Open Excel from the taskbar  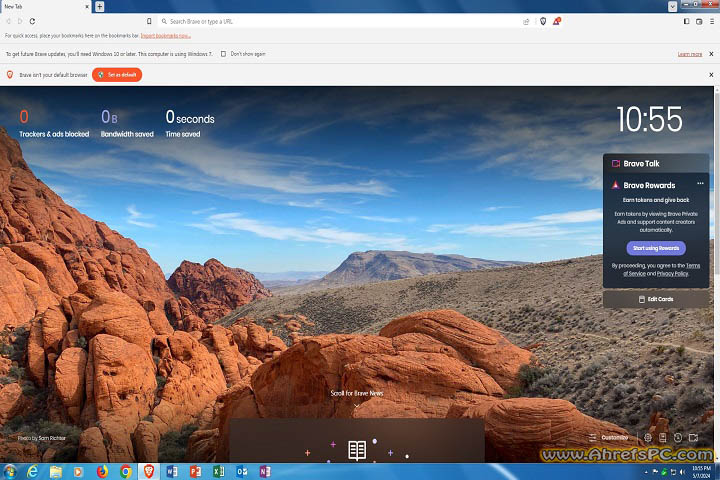pyautogui.click(x=219, y=472)
